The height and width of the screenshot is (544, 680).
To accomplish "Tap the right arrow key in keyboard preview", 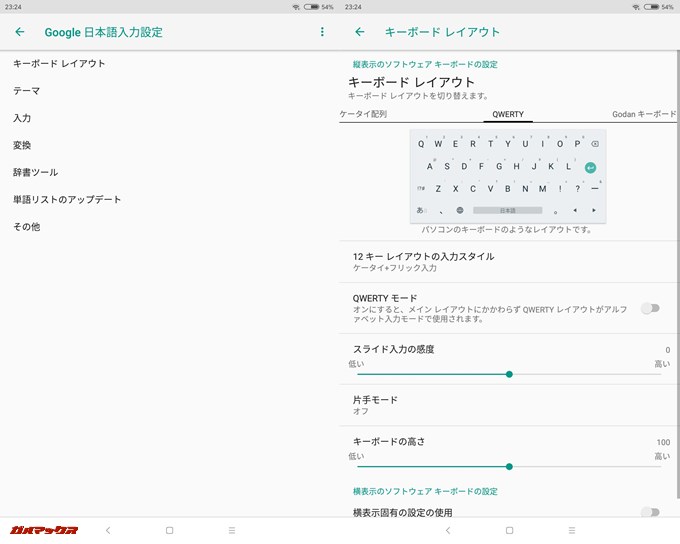I will click(x=594, y=210).
